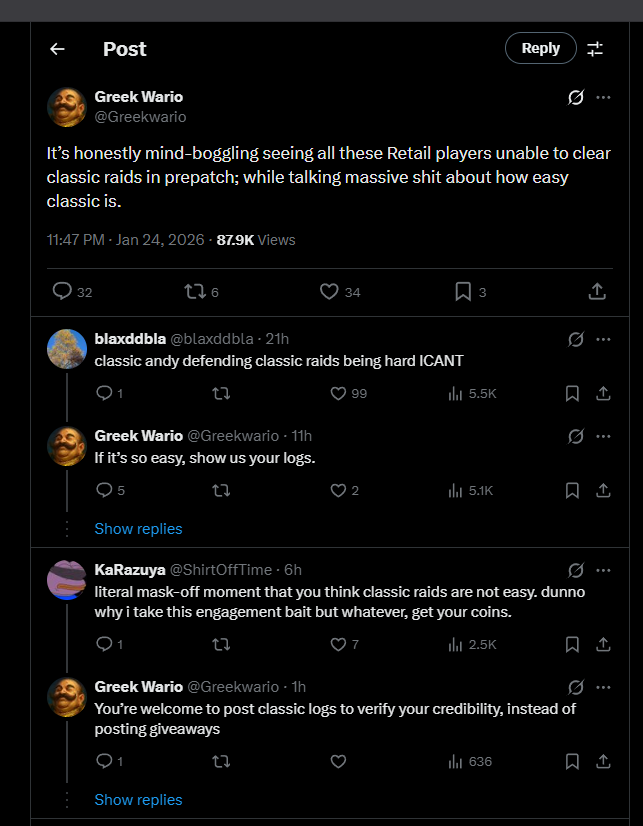Like blaxddbla's reply with 99 likes
Screen dimensions: 643x826
pos(338,394)
